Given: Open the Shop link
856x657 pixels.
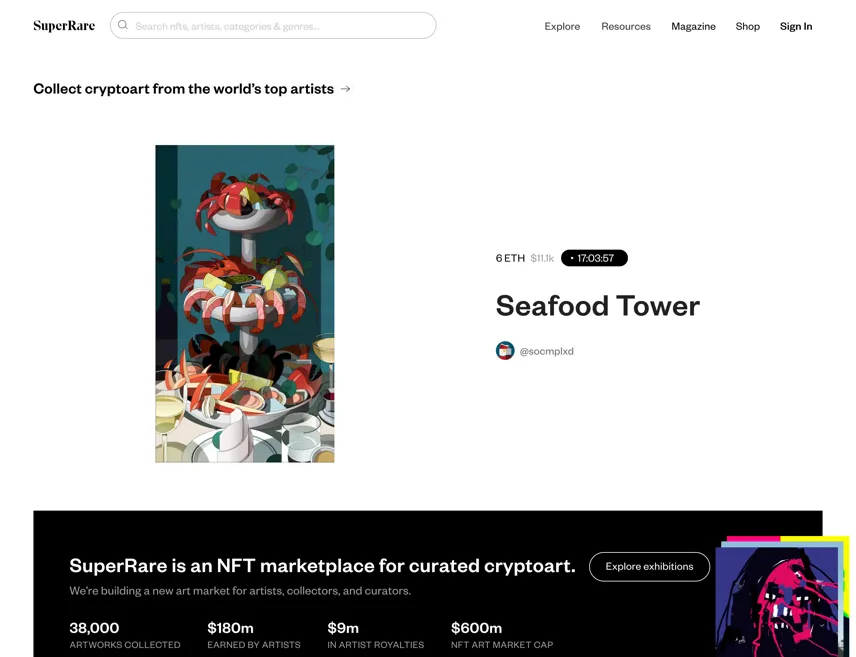Looking at the screenshot, I should (x=747, y=26).
